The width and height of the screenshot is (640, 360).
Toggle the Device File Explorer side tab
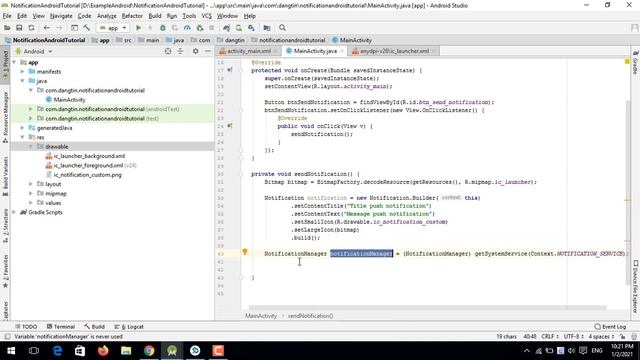(x=636, y=287)
